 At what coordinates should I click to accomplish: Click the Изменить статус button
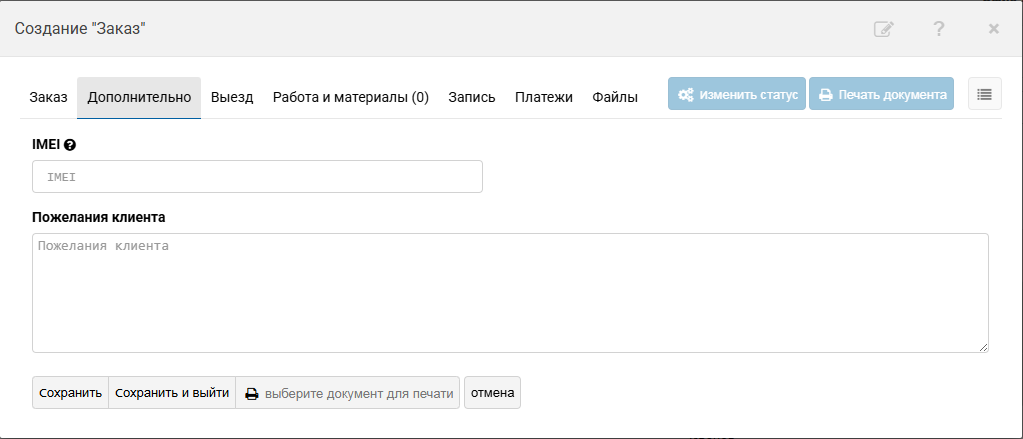point(737,95)
